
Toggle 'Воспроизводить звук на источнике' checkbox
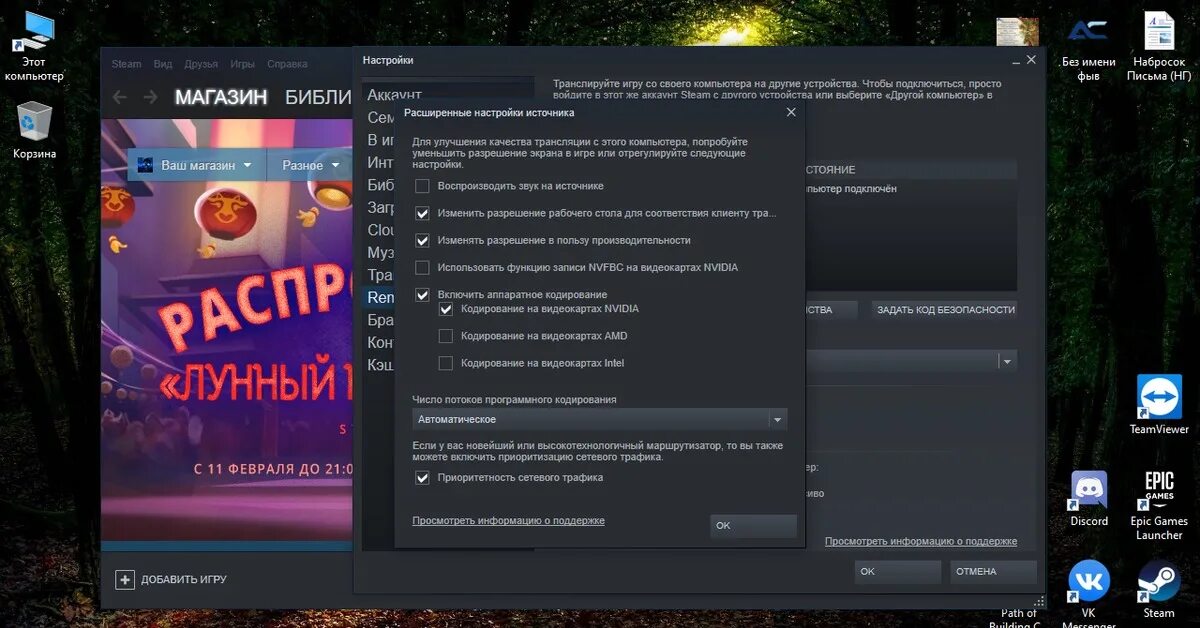pyautogui.click(x=422, y=186)
